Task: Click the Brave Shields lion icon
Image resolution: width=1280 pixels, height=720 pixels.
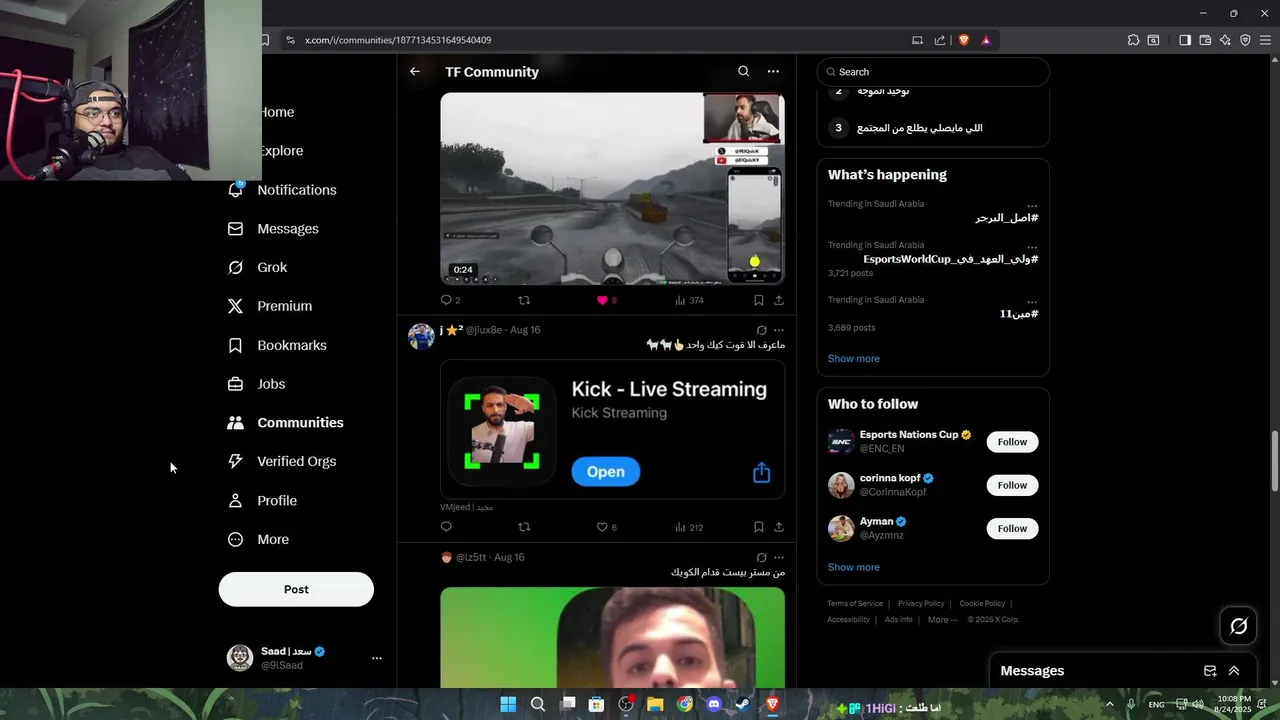Action: 964,40
